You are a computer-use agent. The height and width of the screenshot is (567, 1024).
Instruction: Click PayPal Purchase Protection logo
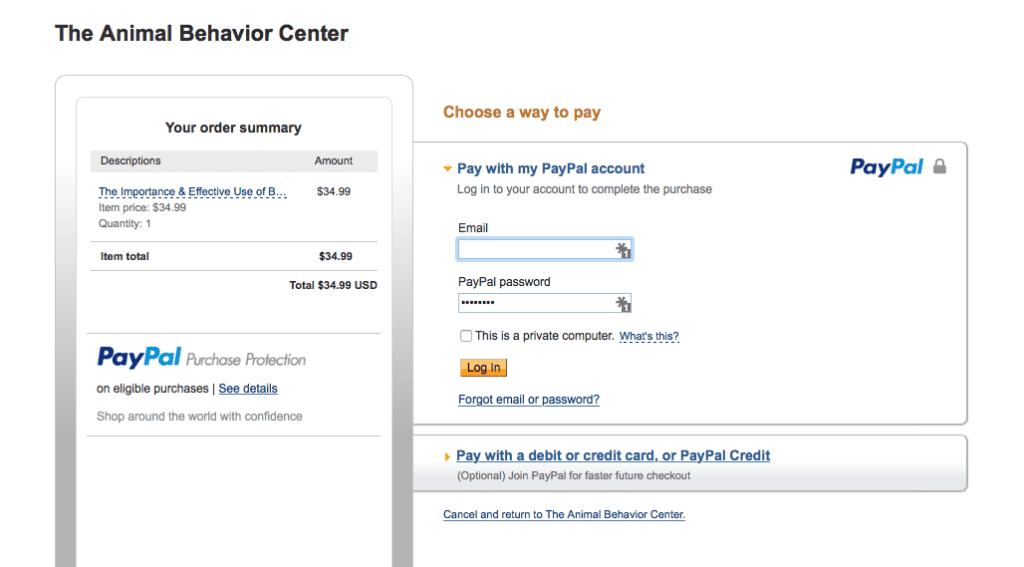[x=201, y=358]
